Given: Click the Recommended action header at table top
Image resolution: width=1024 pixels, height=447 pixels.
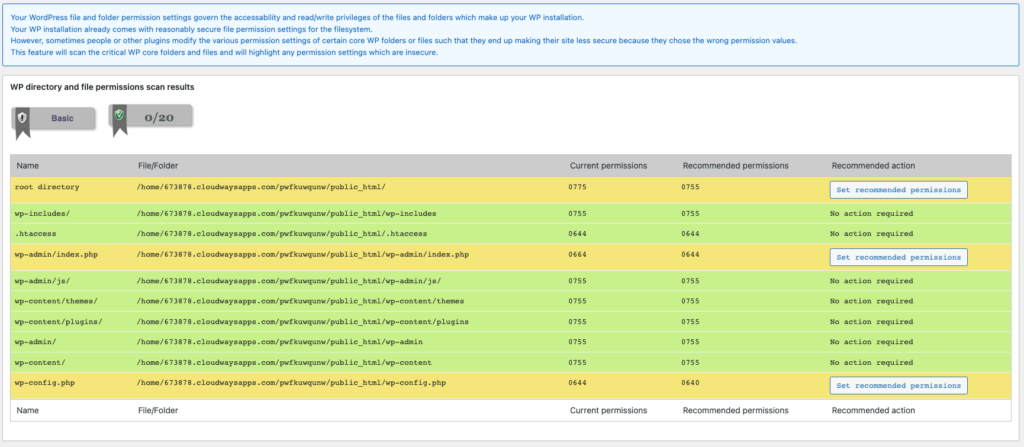Looking at the screenshot, I should 873,166.
